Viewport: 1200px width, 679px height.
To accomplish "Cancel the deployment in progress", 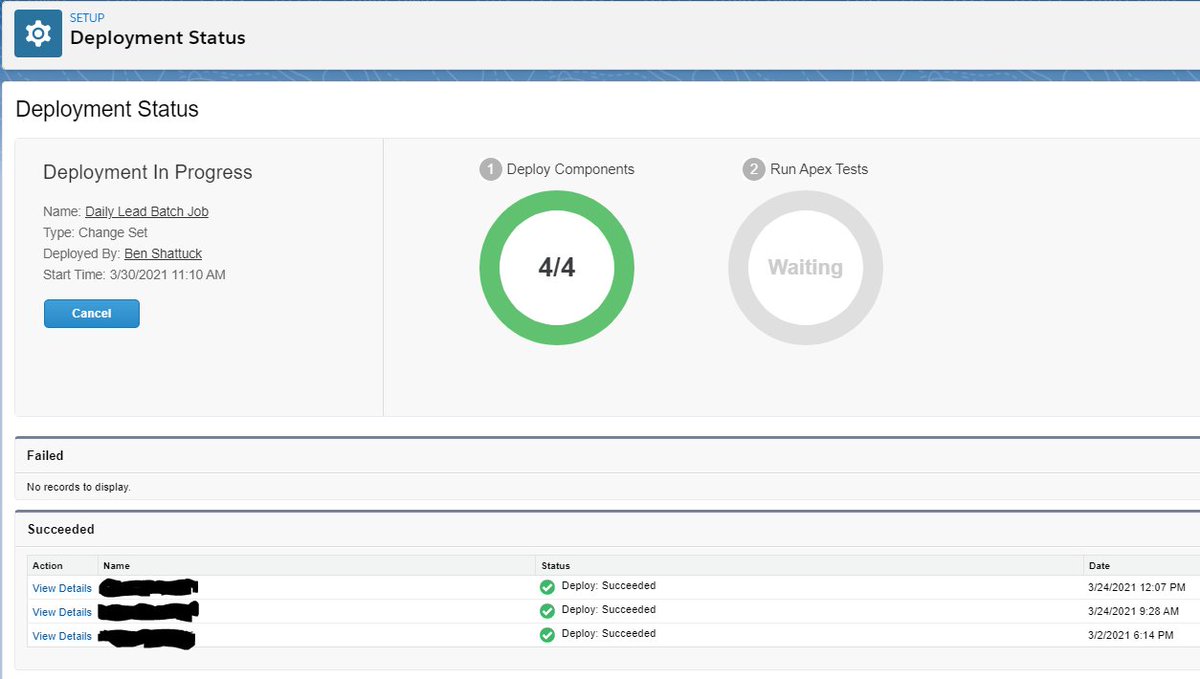I will [x=92, y=313].
